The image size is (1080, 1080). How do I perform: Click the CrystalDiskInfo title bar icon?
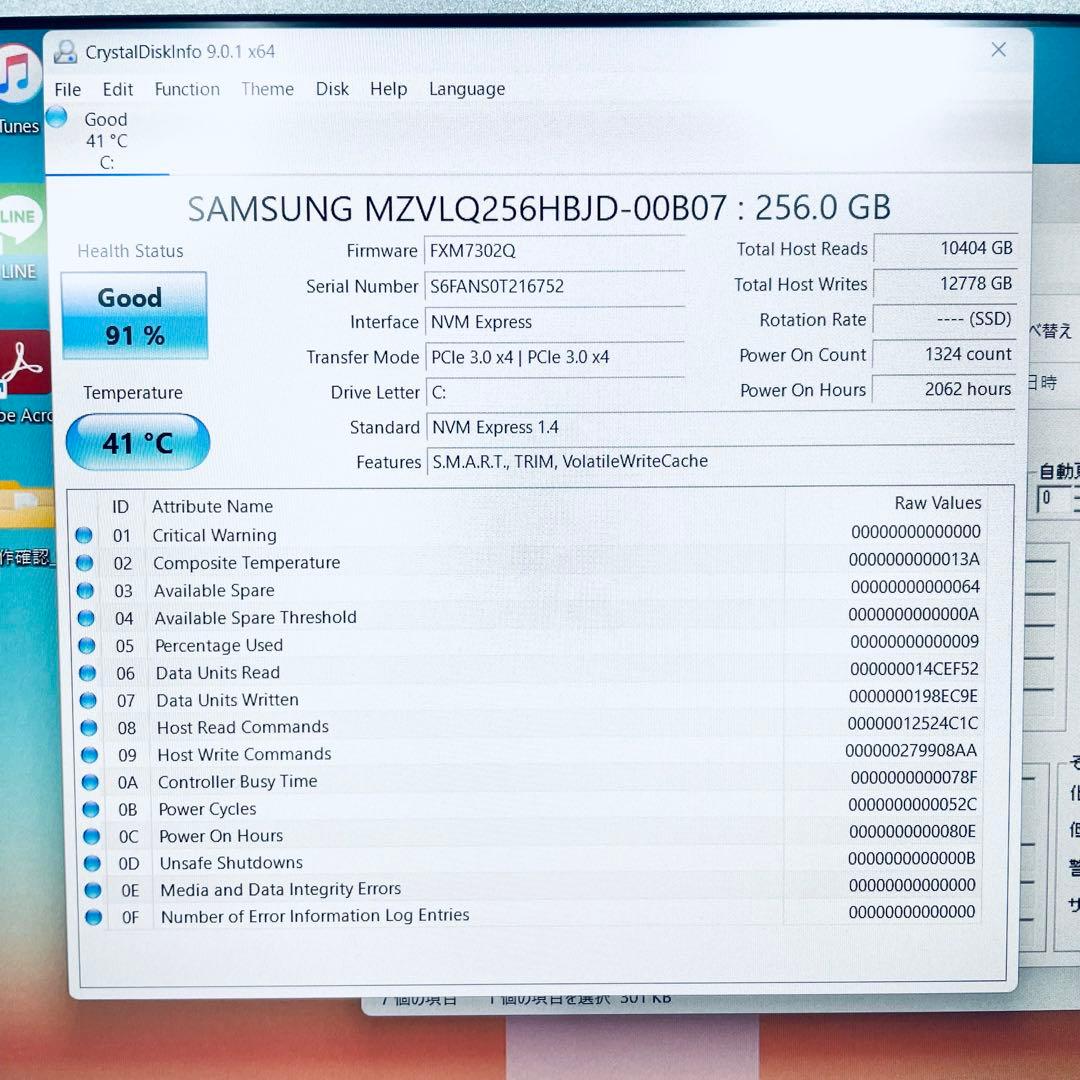(x=66, y=50)
